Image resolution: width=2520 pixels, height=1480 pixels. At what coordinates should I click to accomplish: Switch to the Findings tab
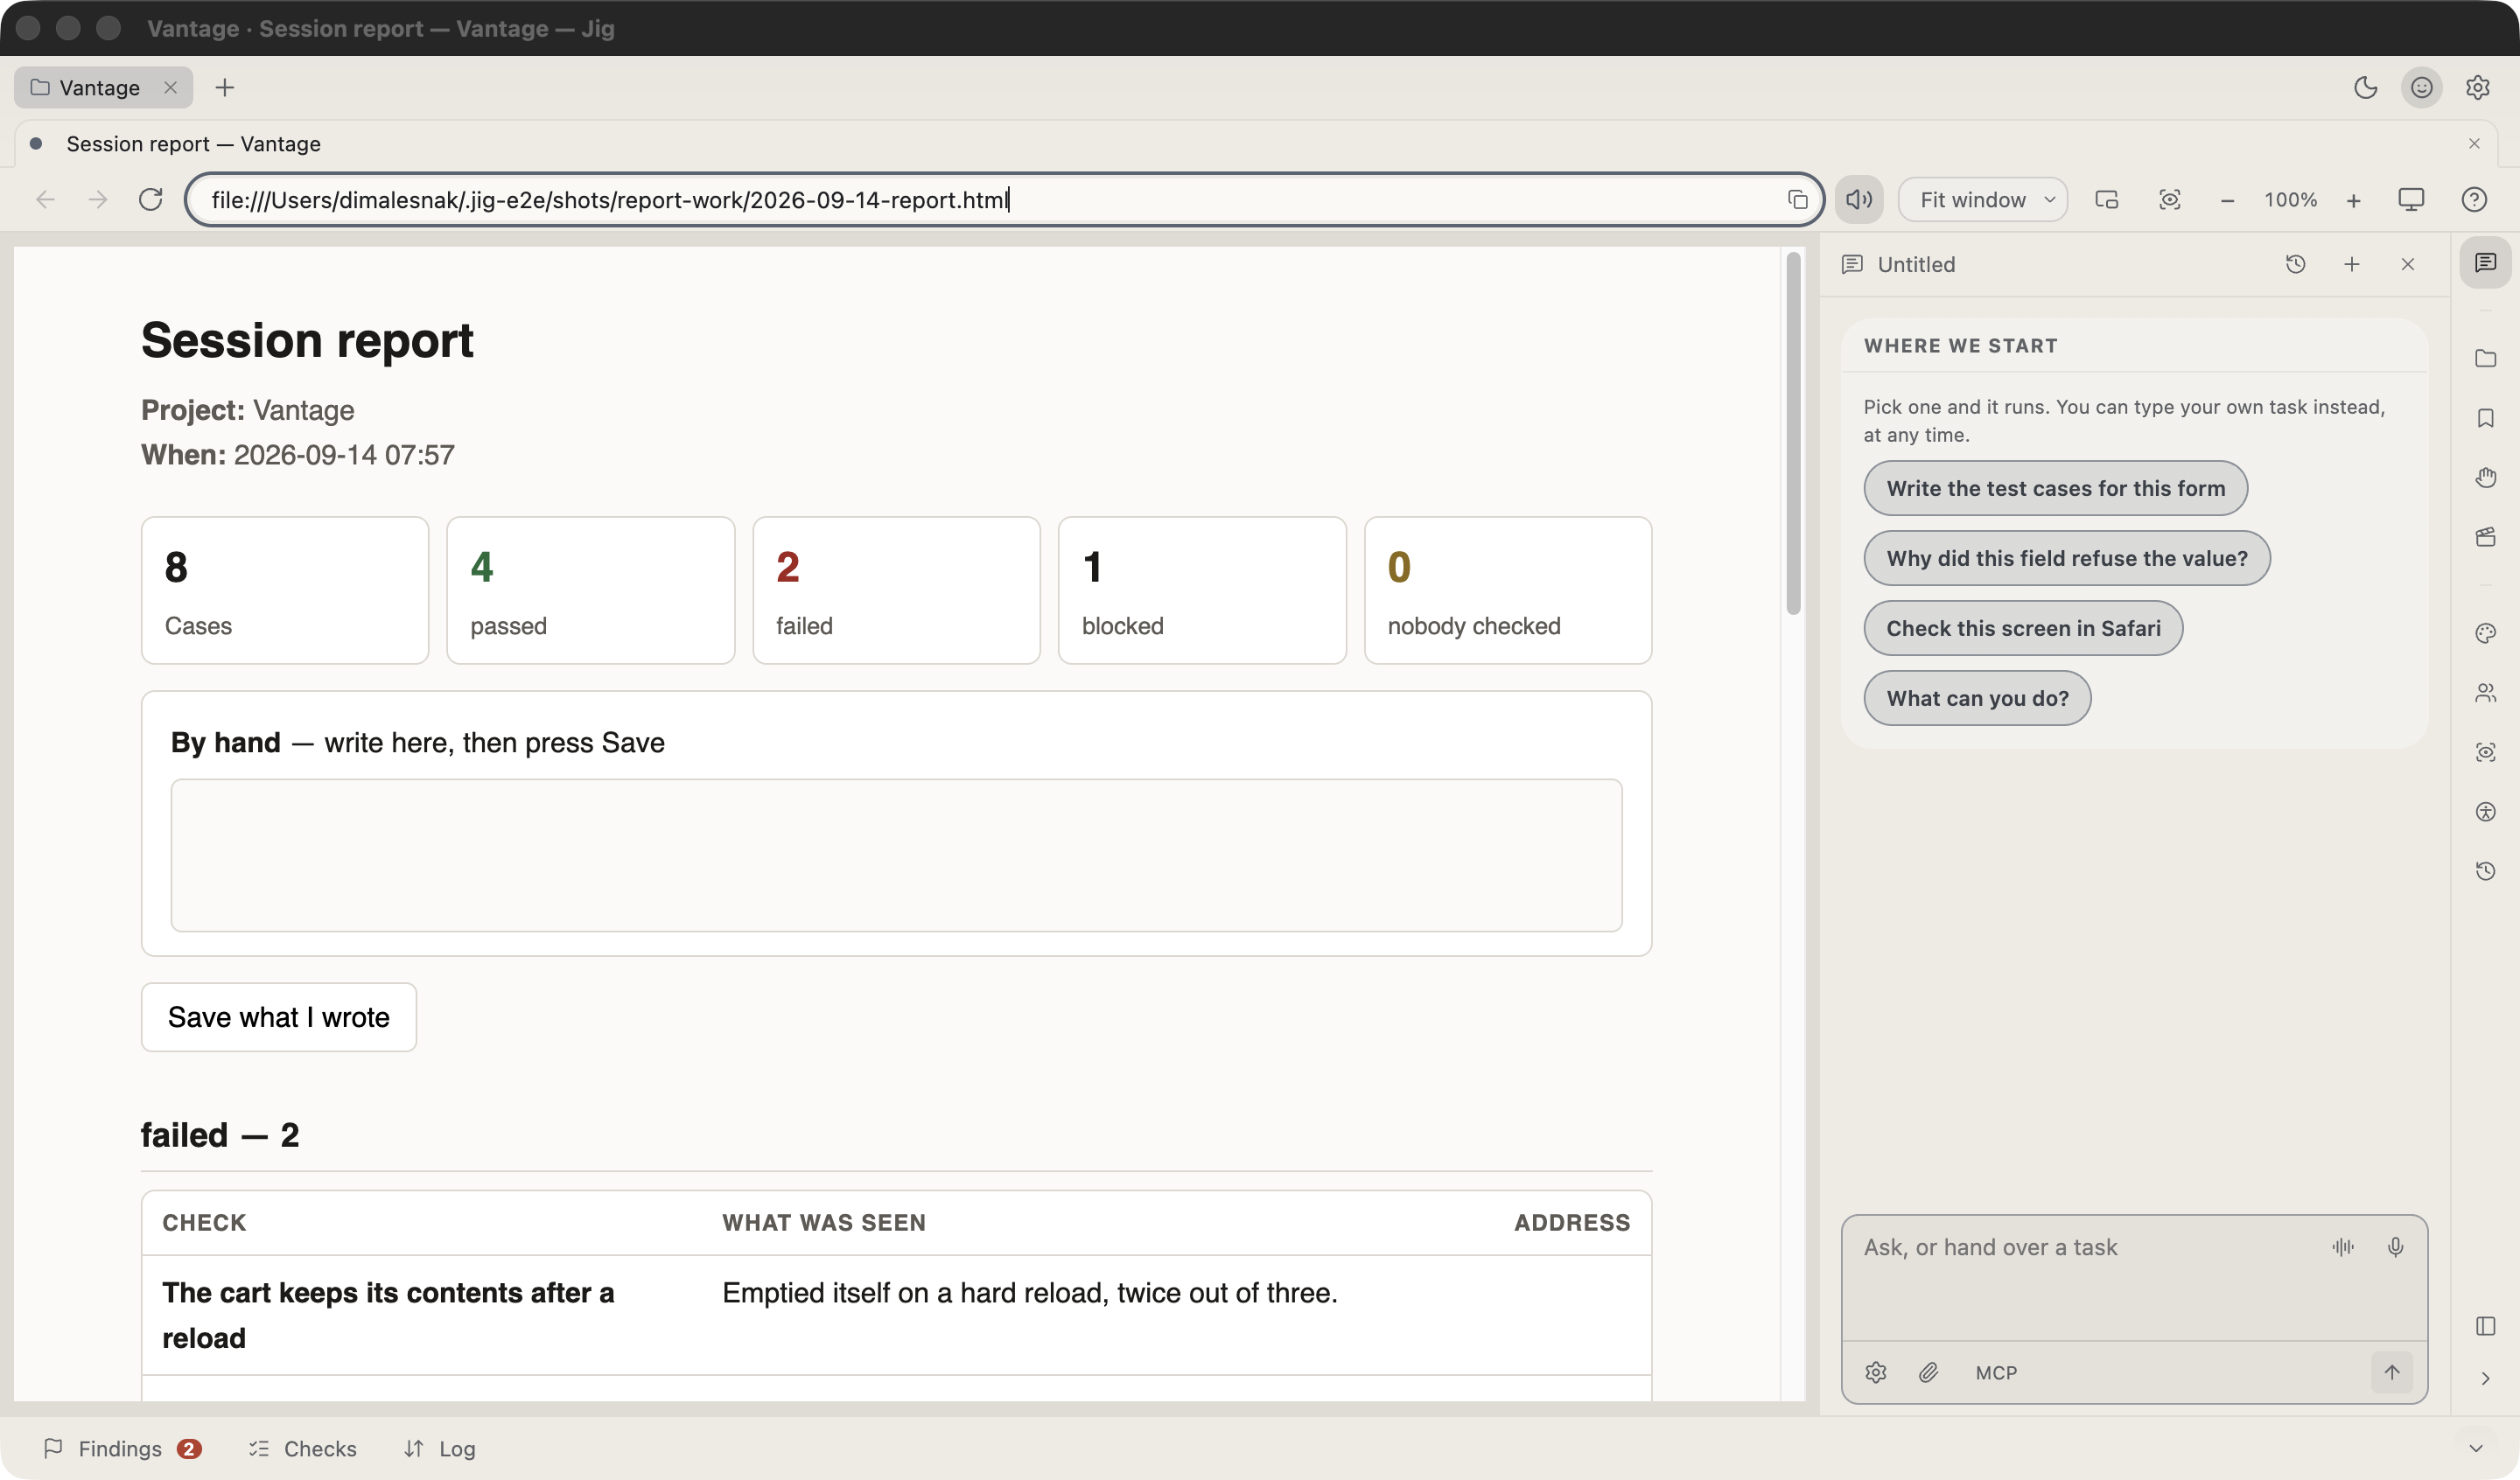(x=122, y=1448)
